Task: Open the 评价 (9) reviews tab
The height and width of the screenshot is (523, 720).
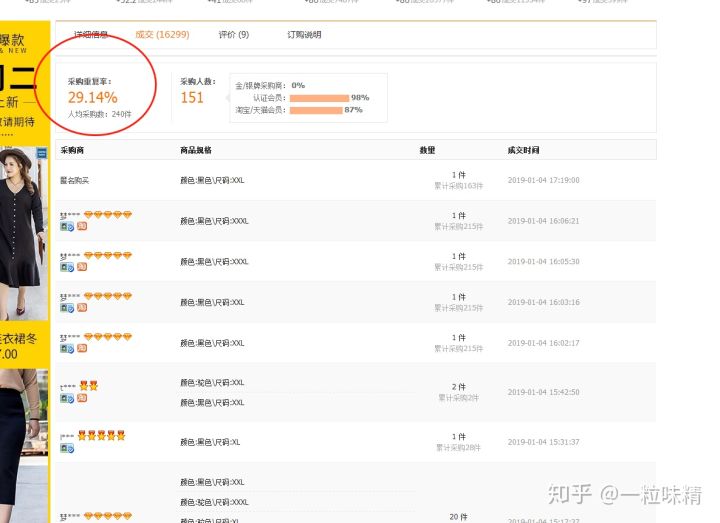Action: [x=234, y=34]
